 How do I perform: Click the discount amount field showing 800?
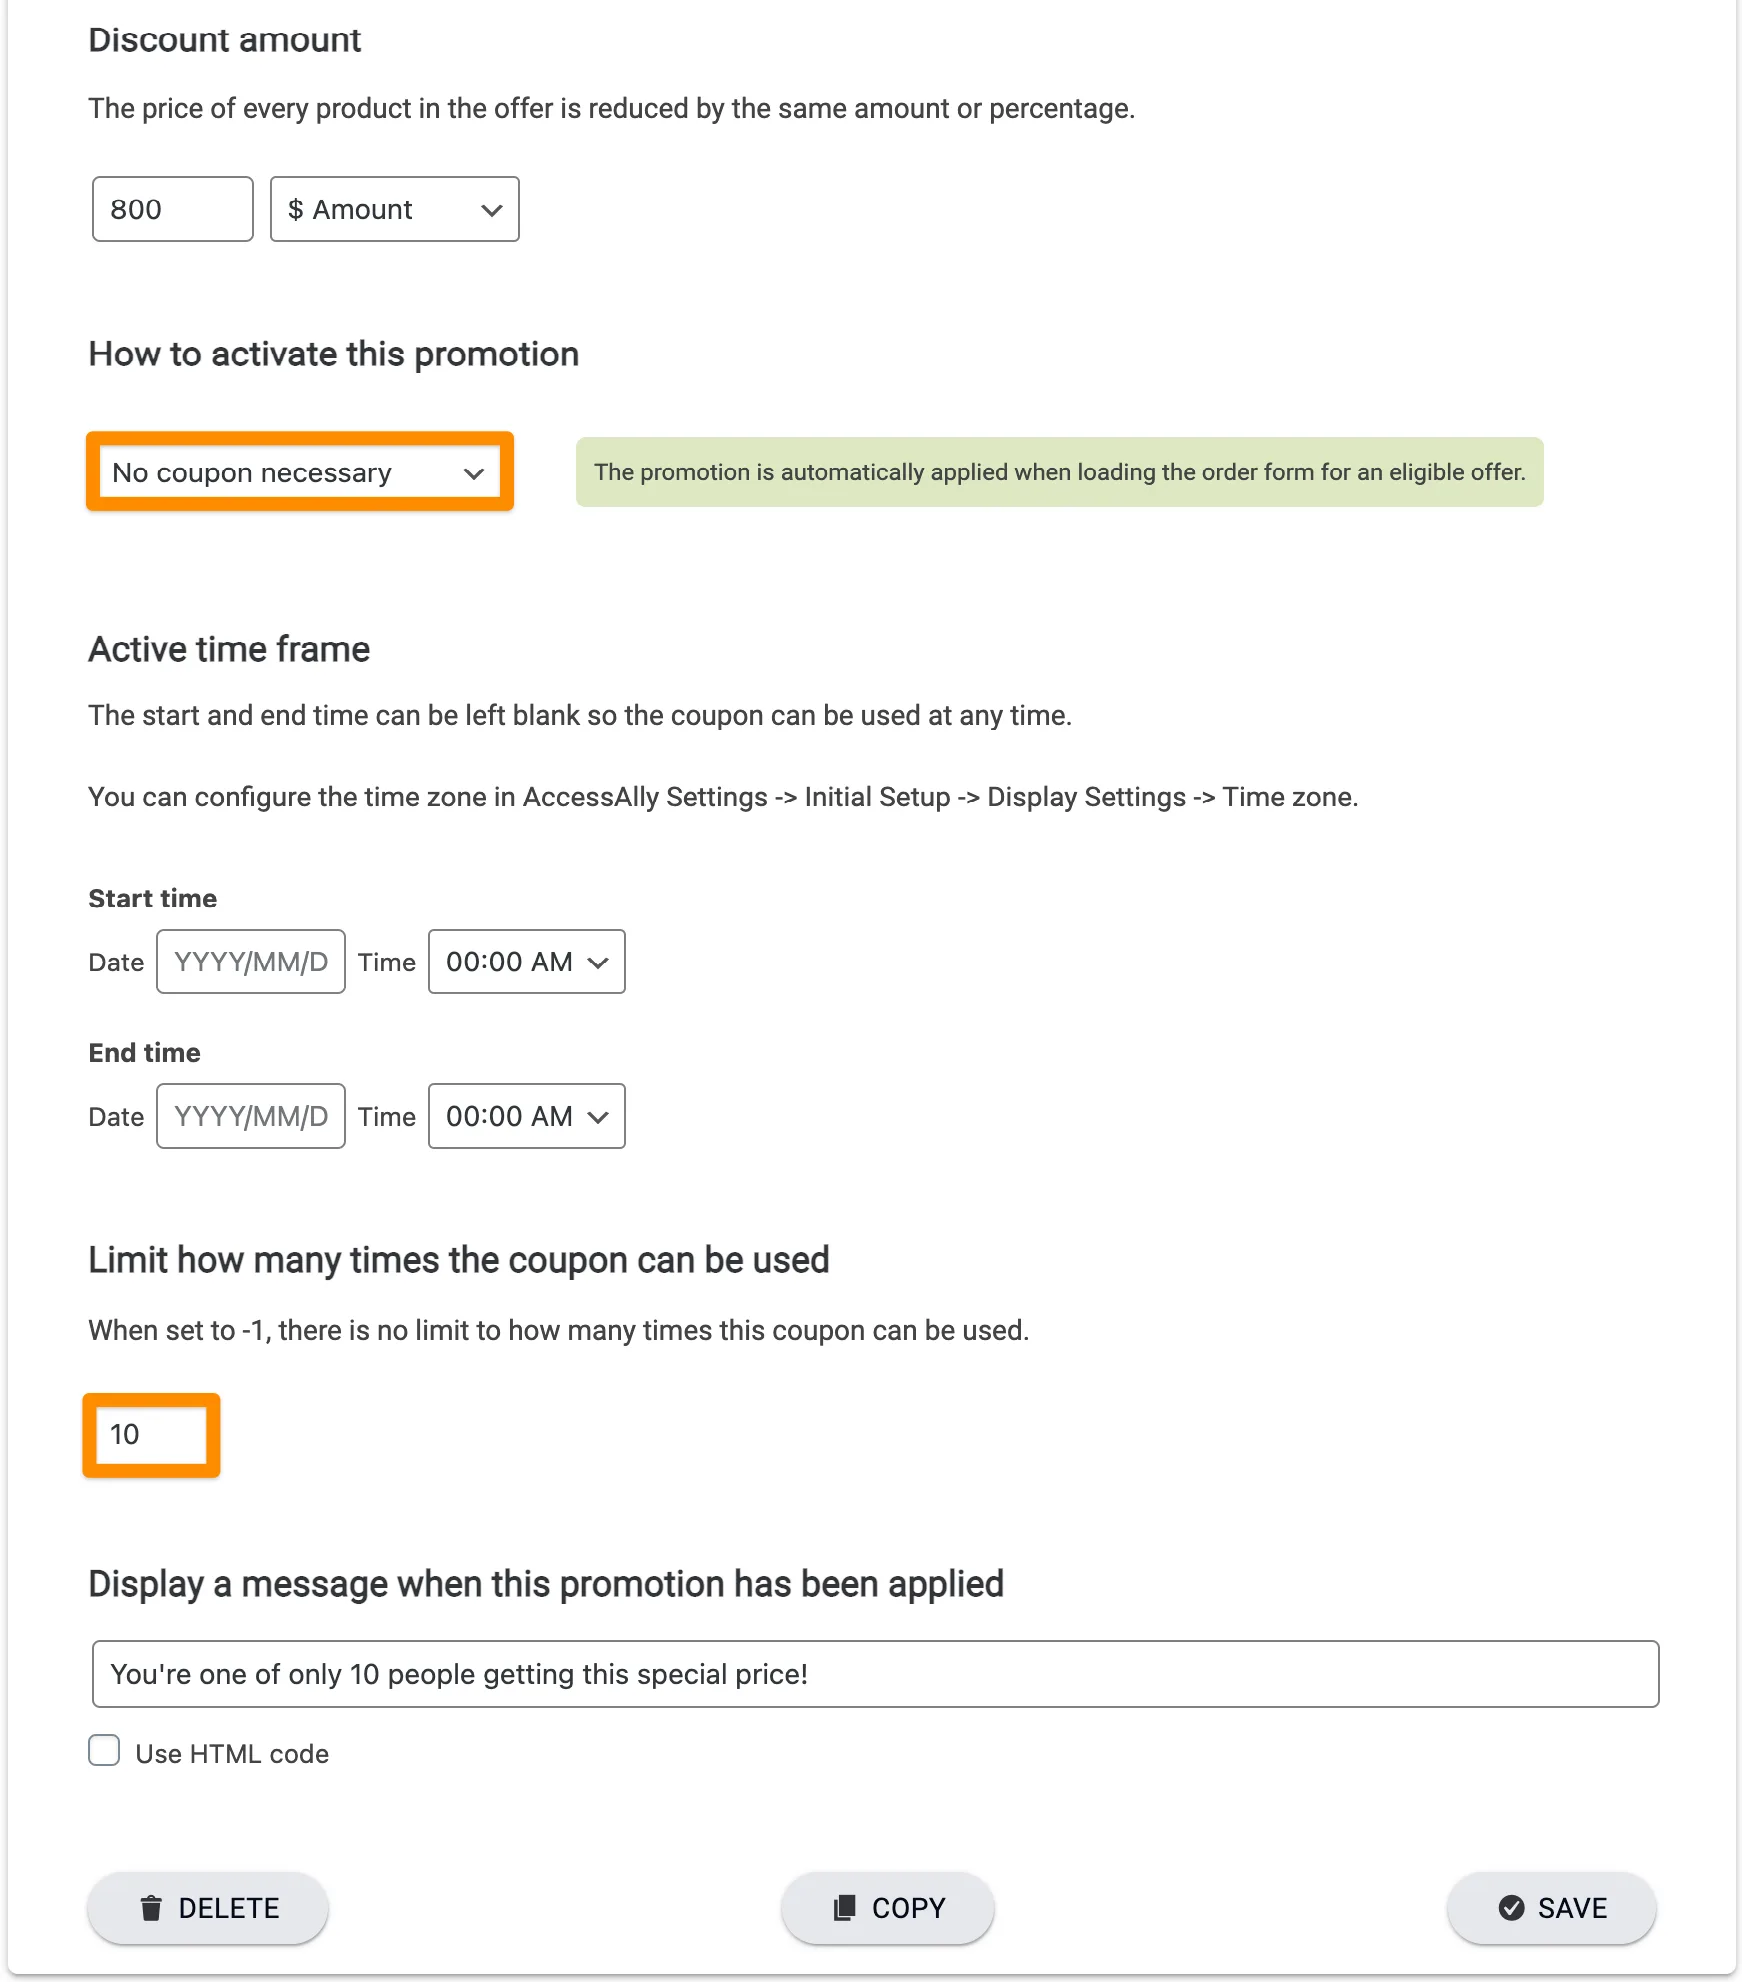[171, 209]
